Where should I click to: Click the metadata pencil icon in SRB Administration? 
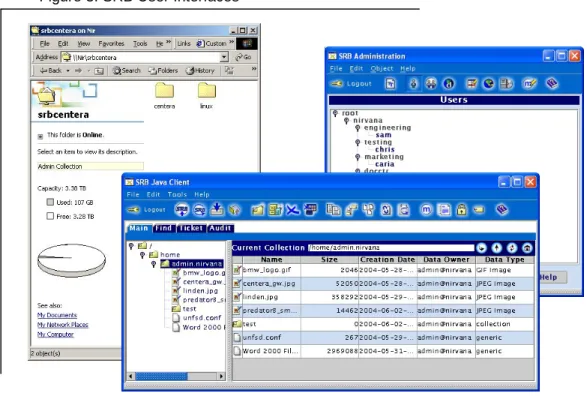point(529,84)
